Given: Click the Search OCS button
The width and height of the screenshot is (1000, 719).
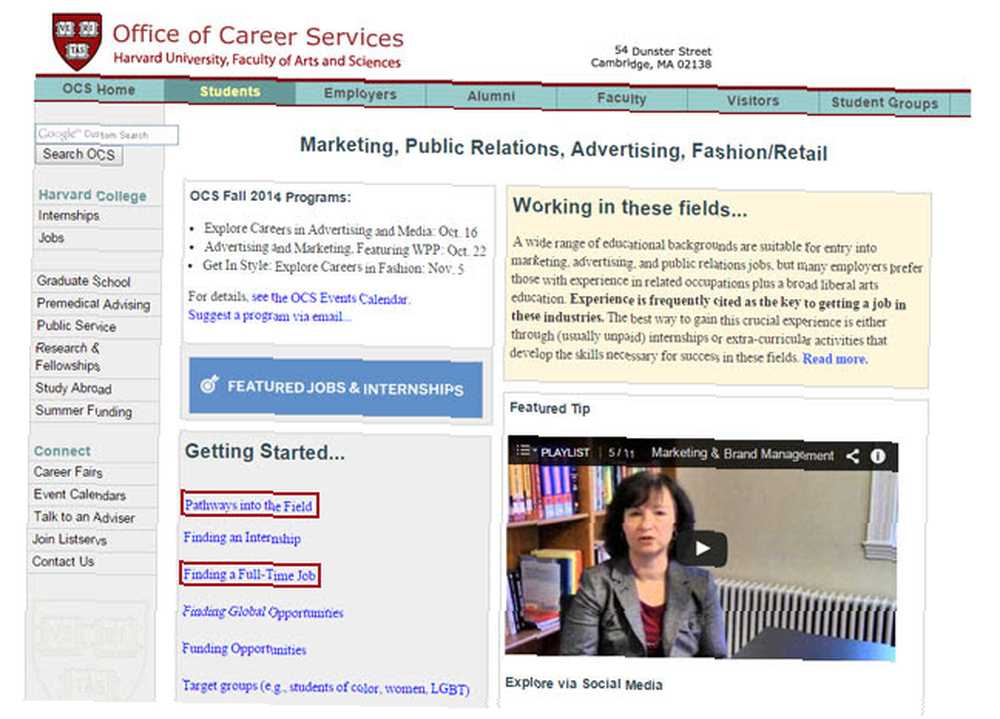Looking at the screenshot, I should tap(79, 154).
